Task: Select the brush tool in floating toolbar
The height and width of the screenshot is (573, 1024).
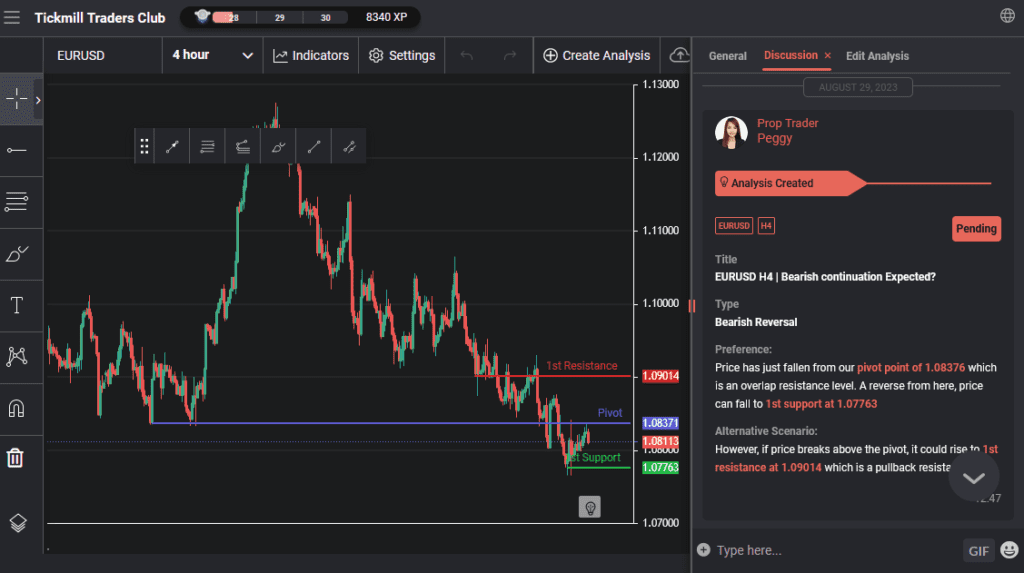Action: point(278,146)
